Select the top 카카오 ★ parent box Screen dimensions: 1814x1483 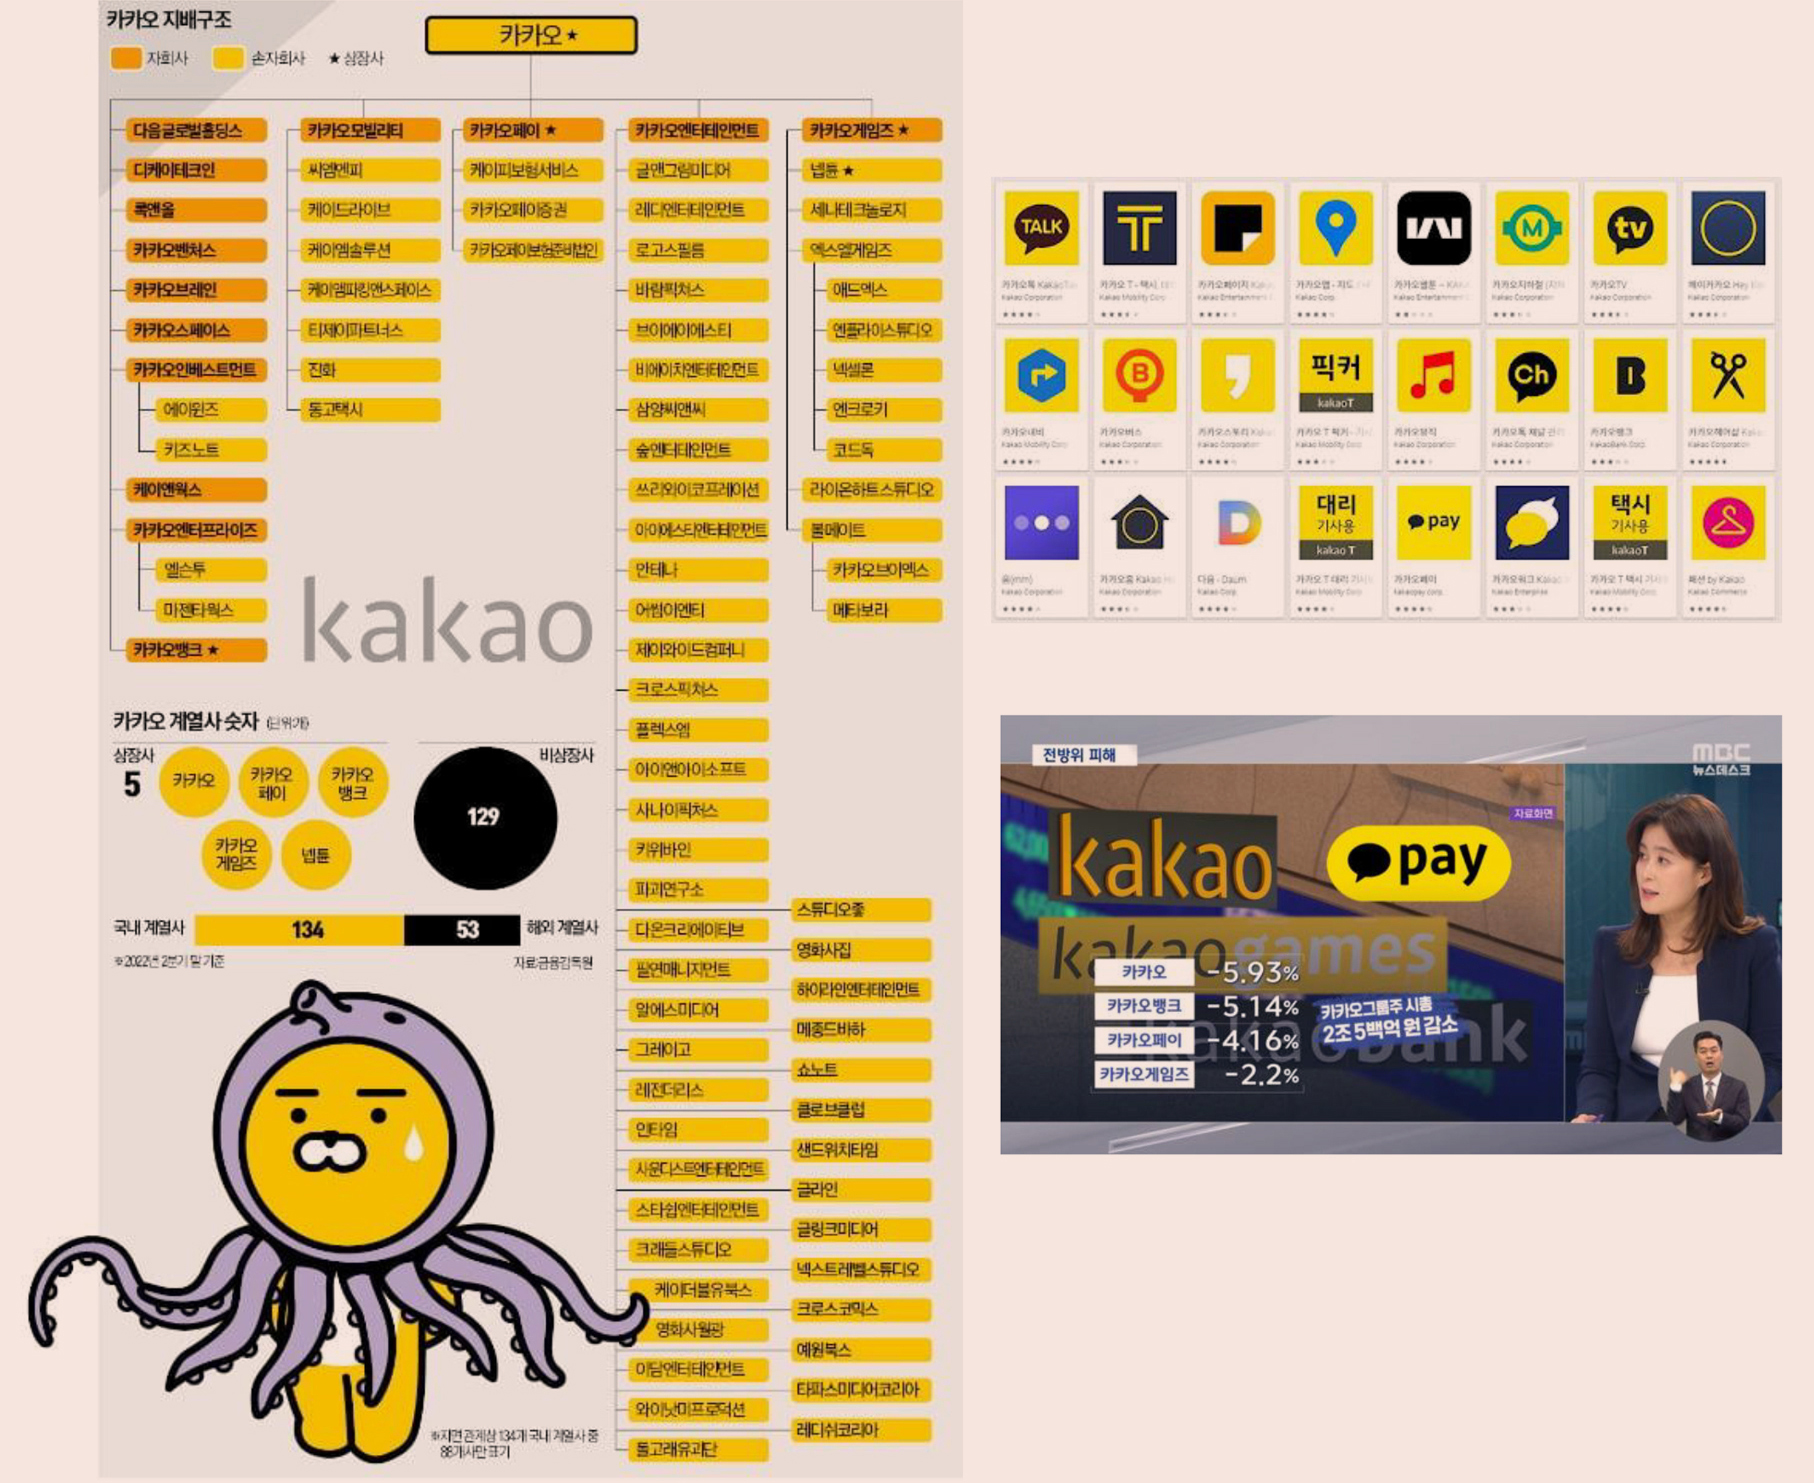click(x=531, y=35)
